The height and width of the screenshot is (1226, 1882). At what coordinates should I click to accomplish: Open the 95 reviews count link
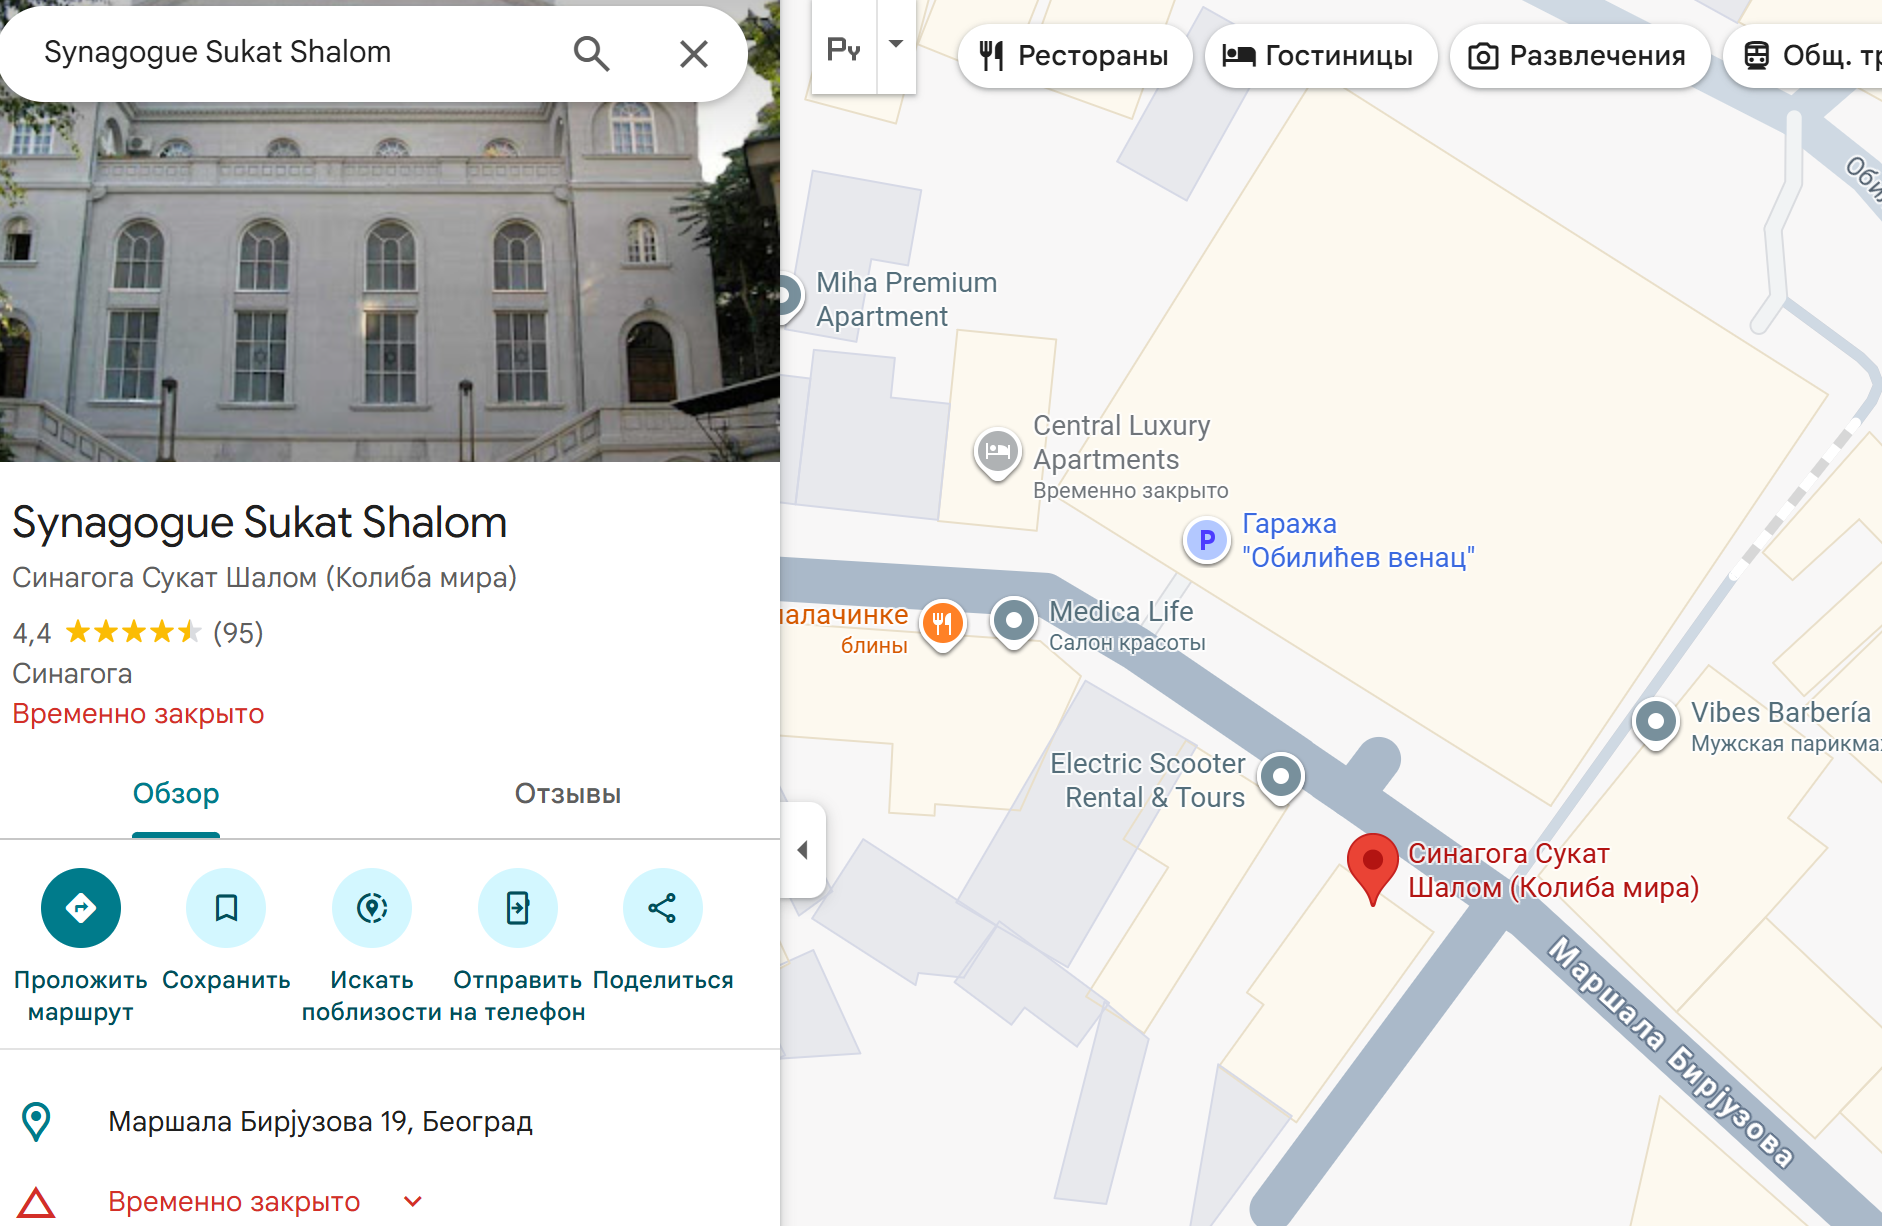238,633
